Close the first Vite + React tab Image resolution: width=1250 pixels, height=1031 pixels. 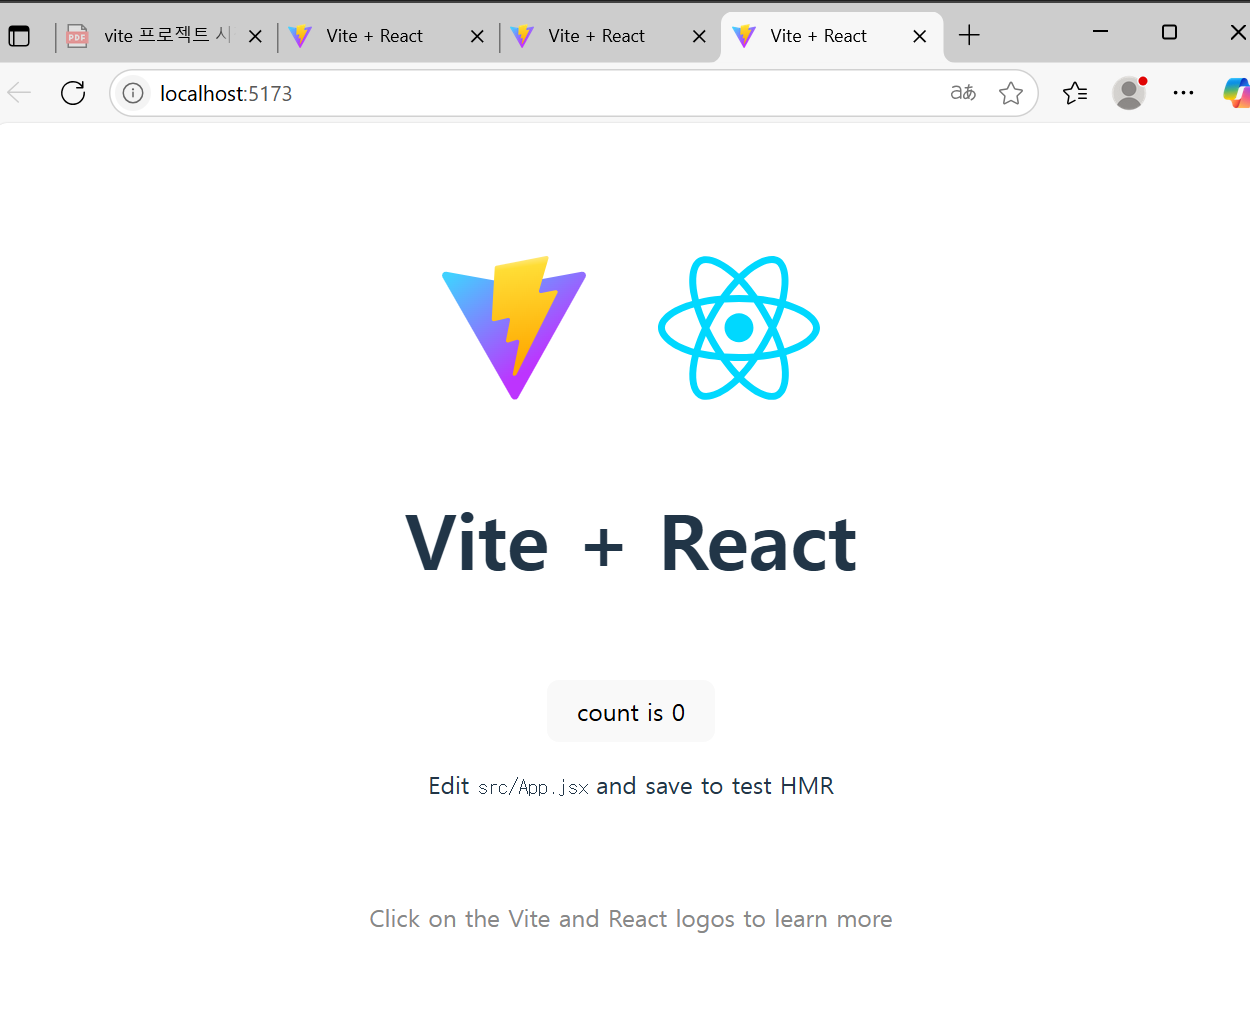(477, 36)
